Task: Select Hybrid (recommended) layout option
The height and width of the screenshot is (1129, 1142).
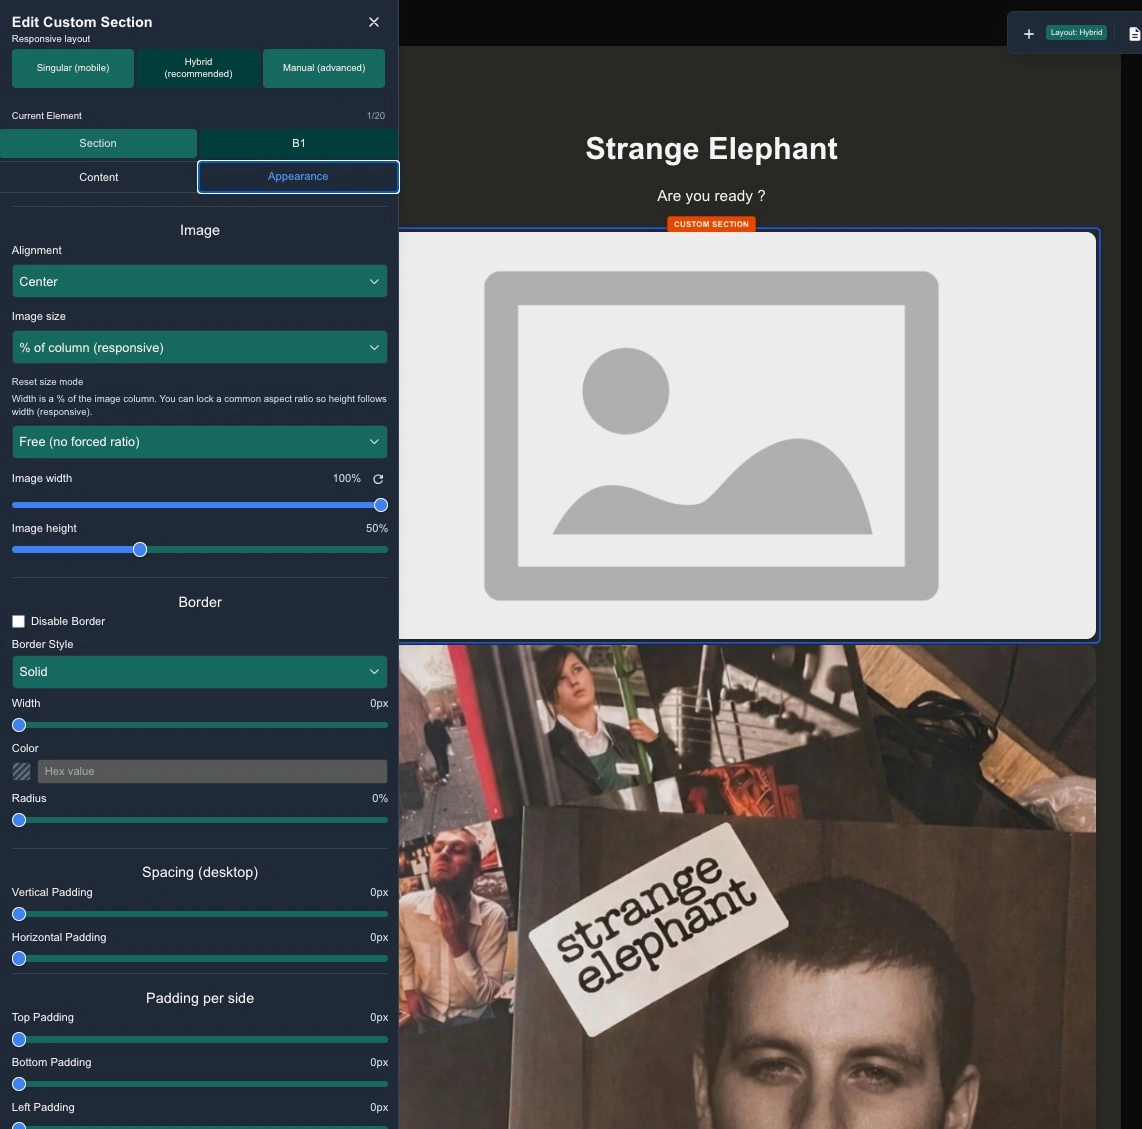Action: tap(198, 68)
